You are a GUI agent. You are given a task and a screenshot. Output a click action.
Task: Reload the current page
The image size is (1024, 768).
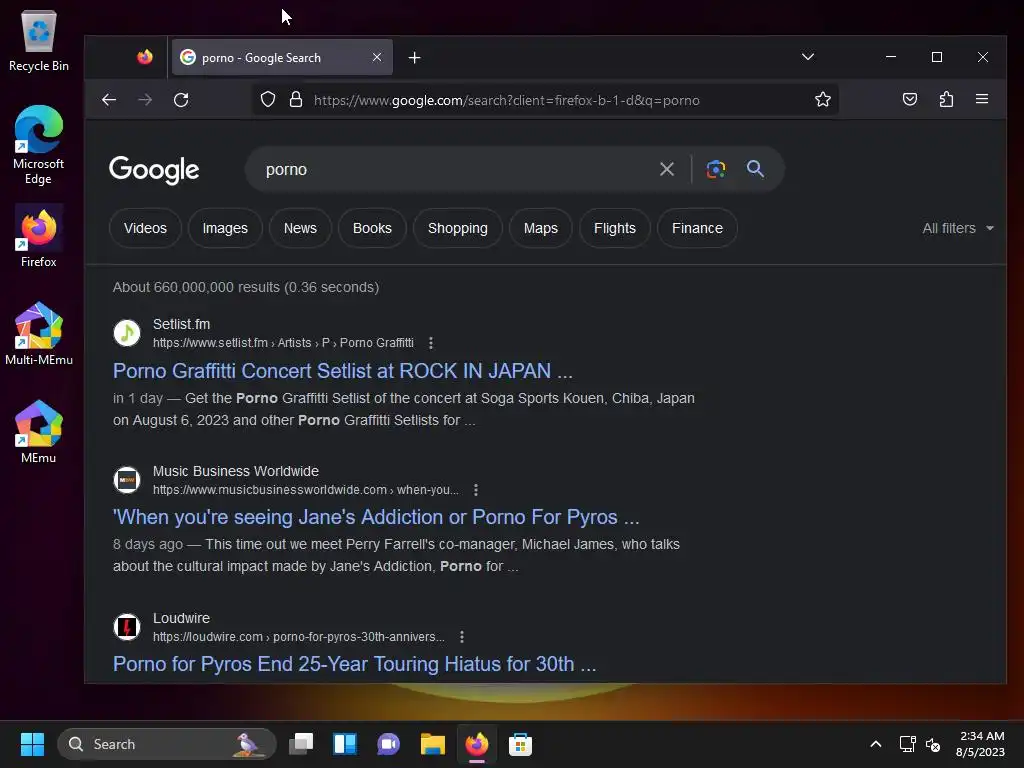(x=181, y=100)
